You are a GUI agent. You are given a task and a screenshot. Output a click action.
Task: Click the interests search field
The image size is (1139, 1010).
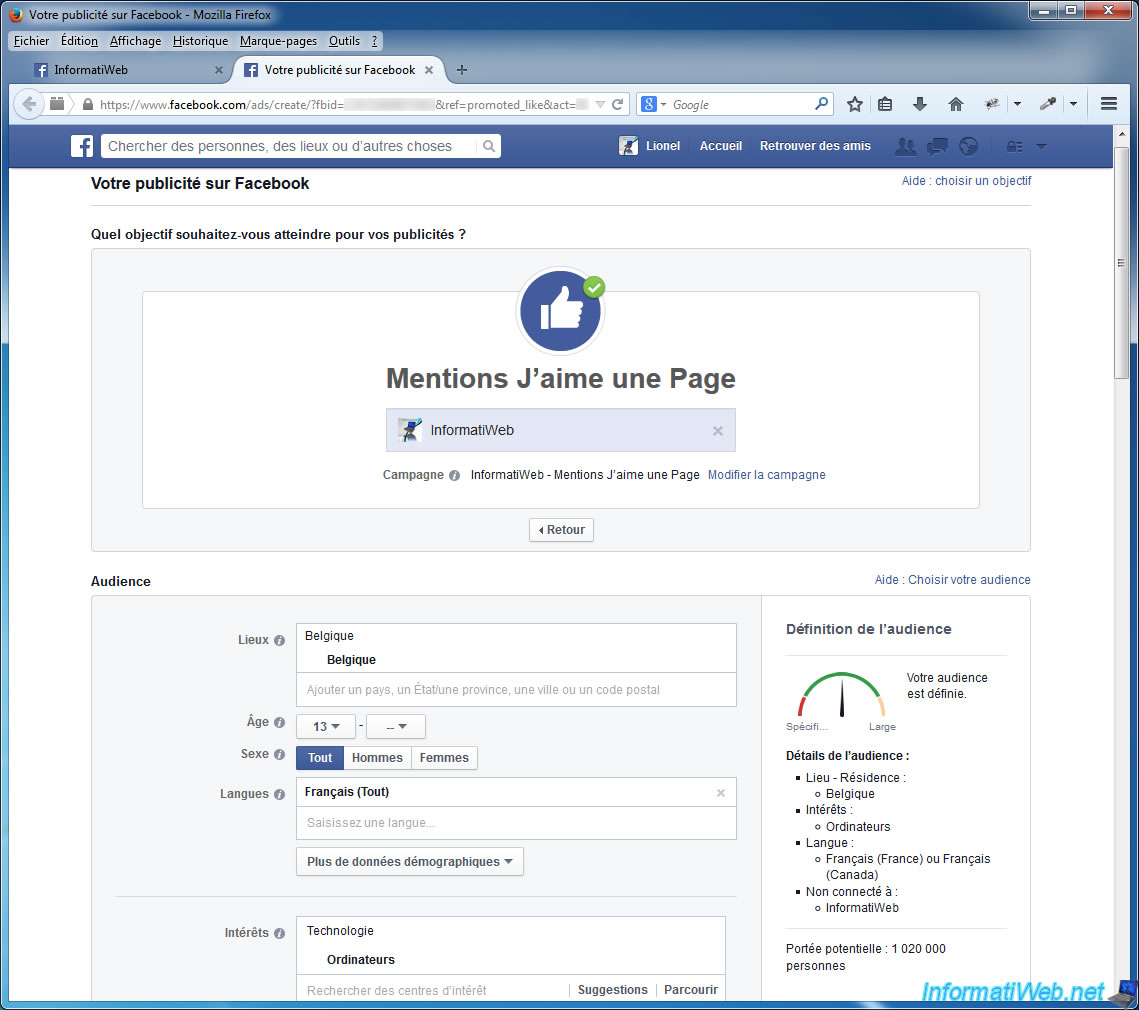point(433,990)
